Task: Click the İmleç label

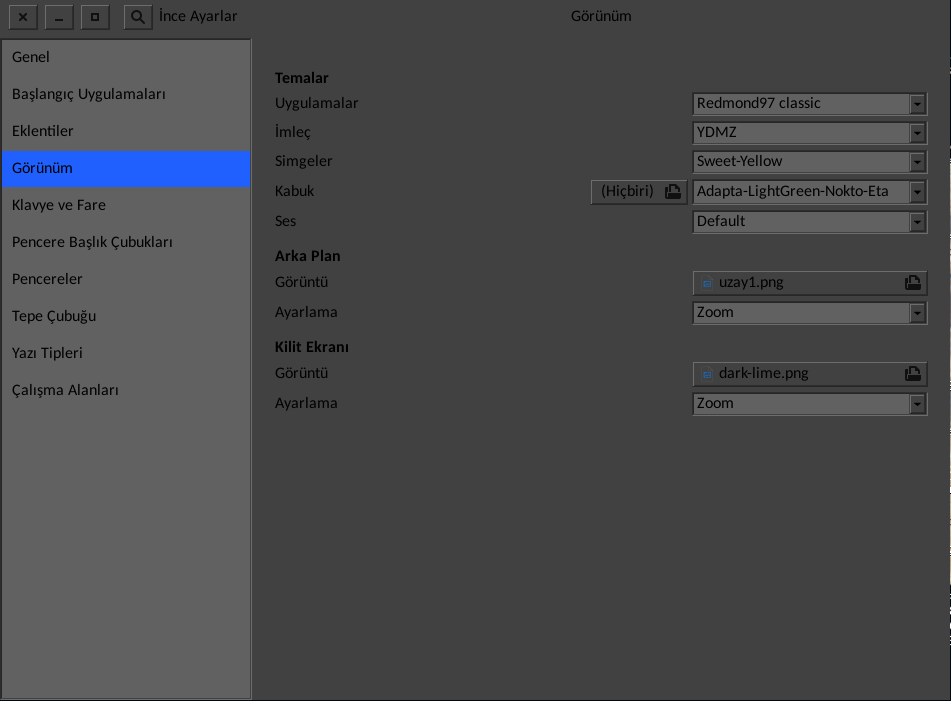Action: coord(292,132)
